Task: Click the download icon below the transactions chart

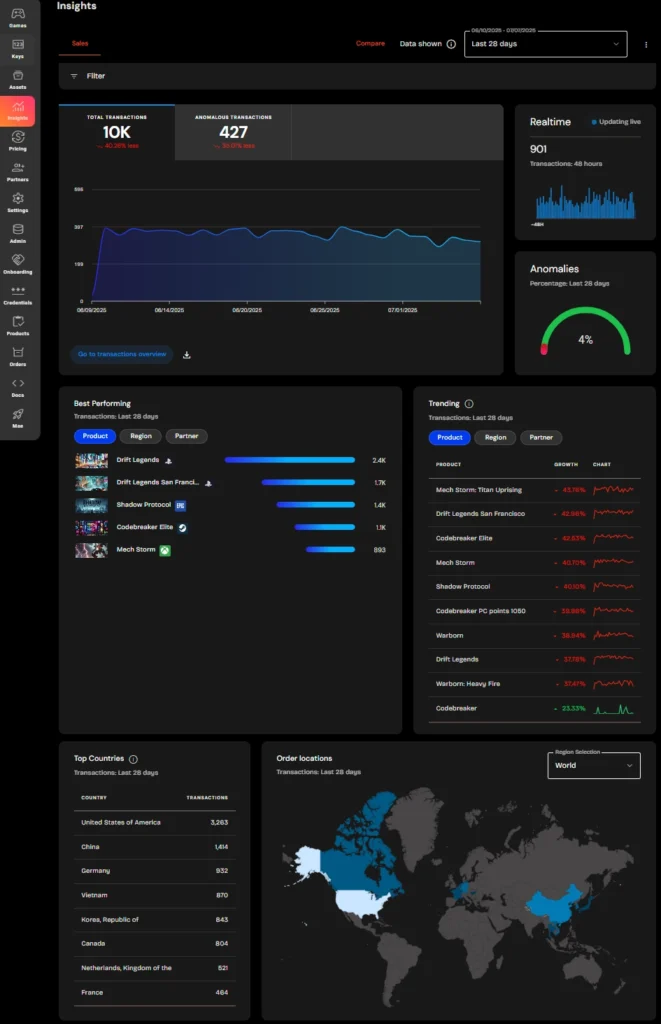Action: click(187, 354)
